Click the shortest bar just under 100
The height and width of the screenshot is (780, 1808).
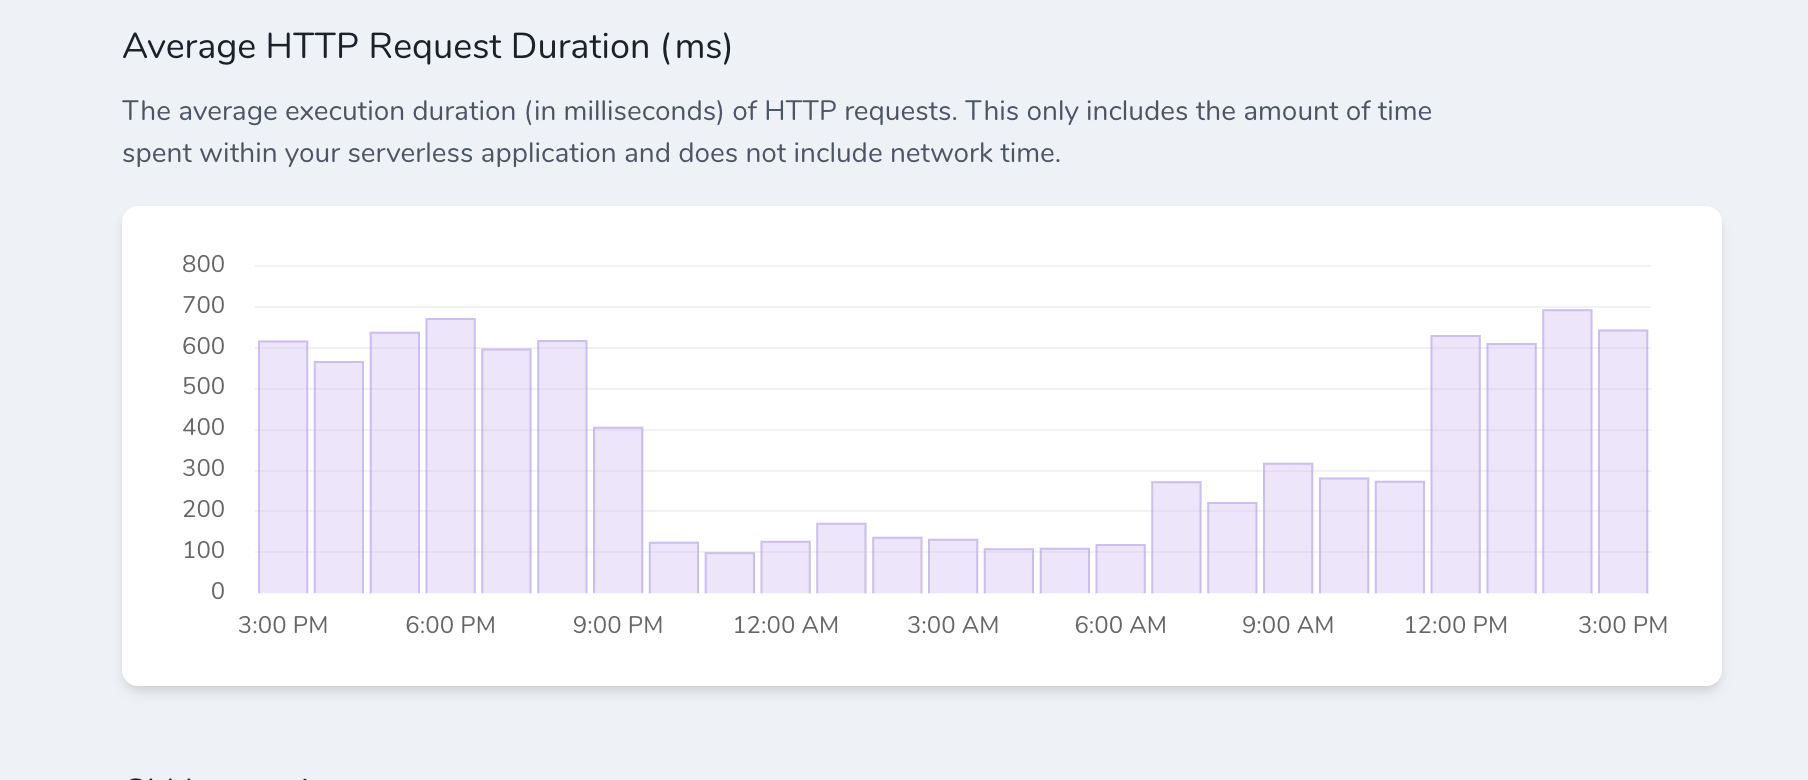tap(730, 573)
